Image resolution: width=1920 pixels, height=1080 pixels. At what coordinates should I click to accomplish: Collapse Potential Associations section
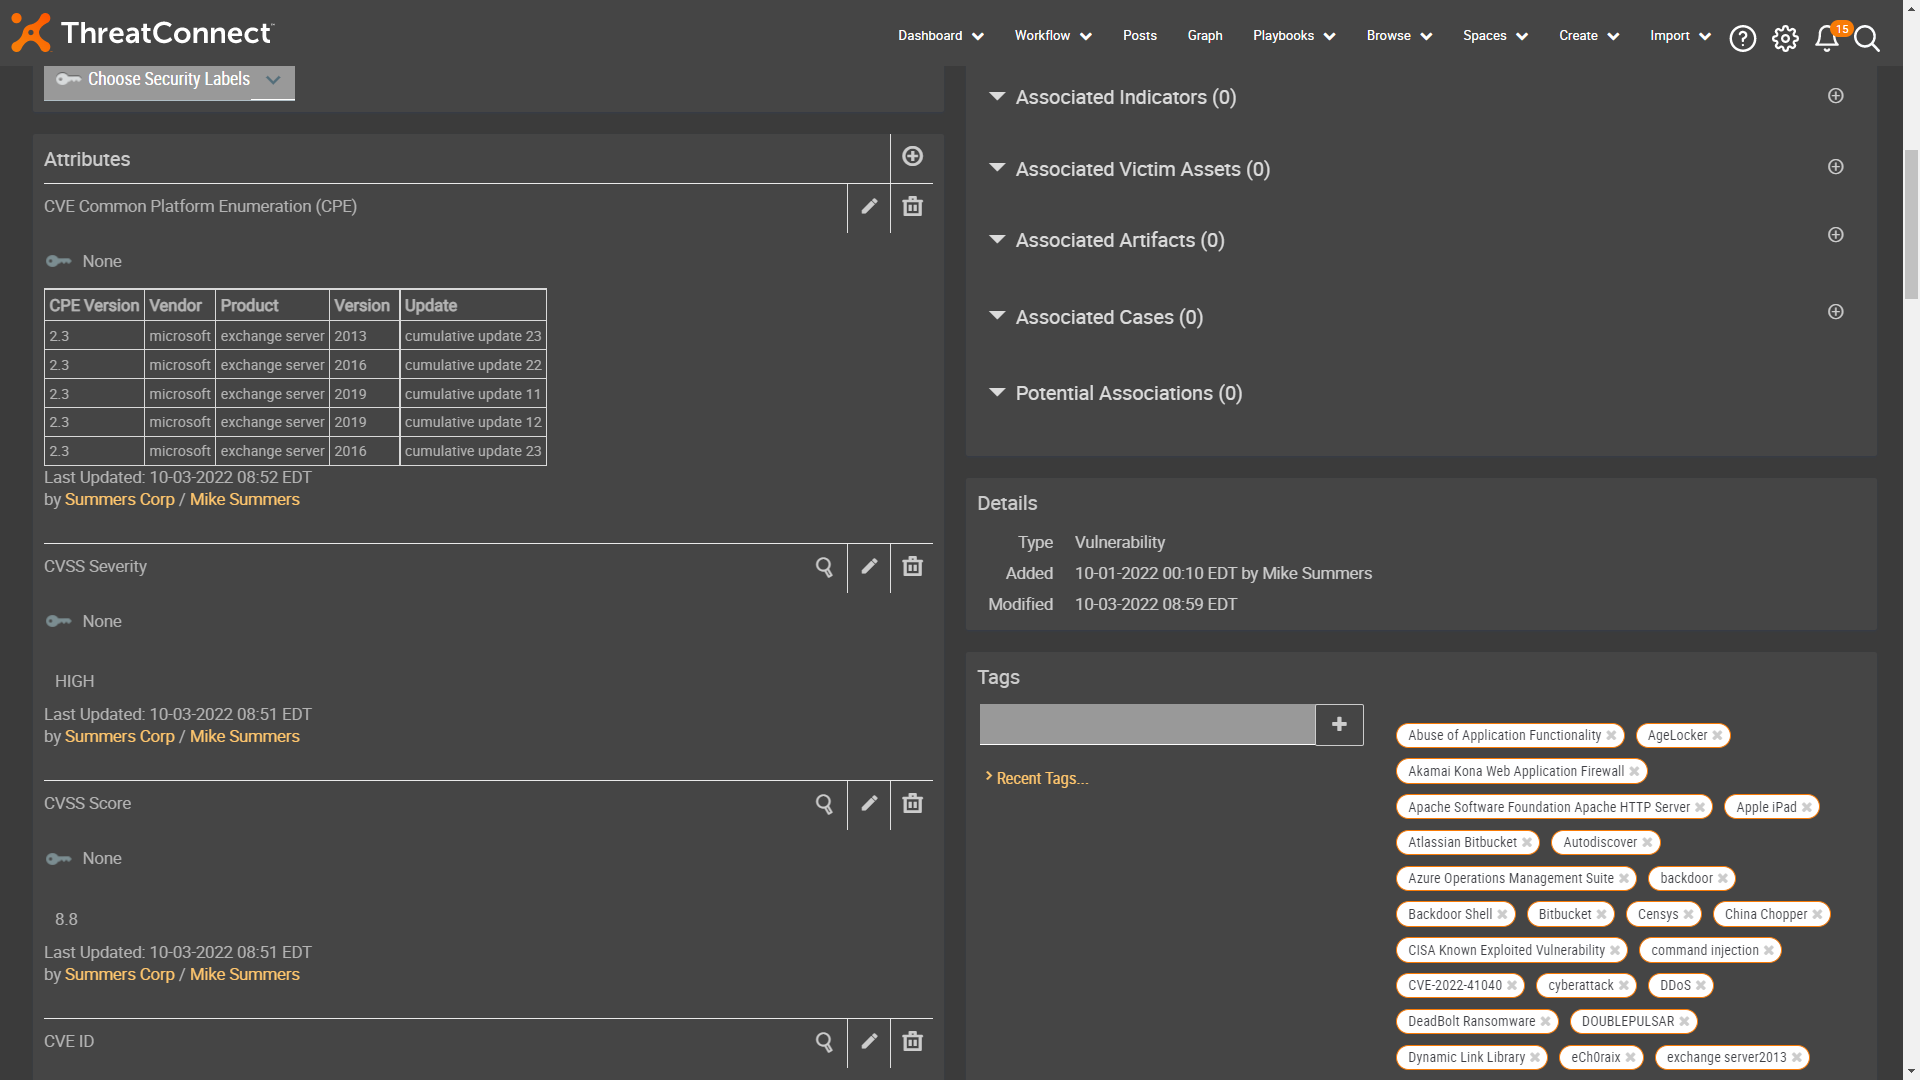point(997,393)
